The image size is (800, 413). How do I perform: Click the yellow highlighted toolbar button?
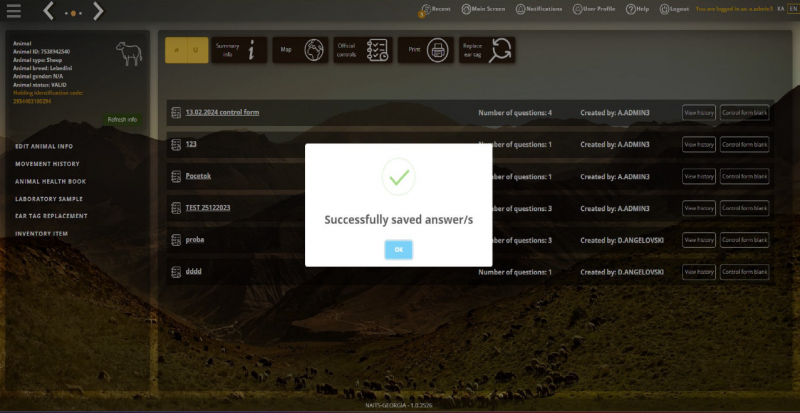click(x=187, y=50)
